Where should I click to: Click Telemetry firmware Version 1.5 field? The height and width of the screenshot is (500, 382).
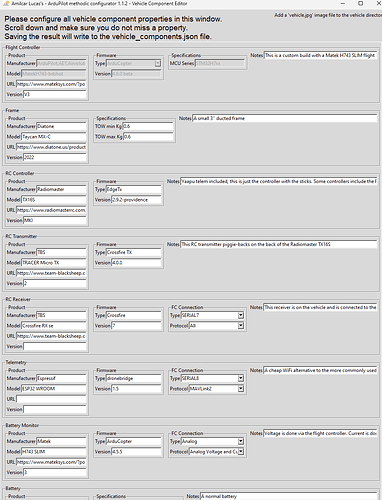click(x=136, y=389)
